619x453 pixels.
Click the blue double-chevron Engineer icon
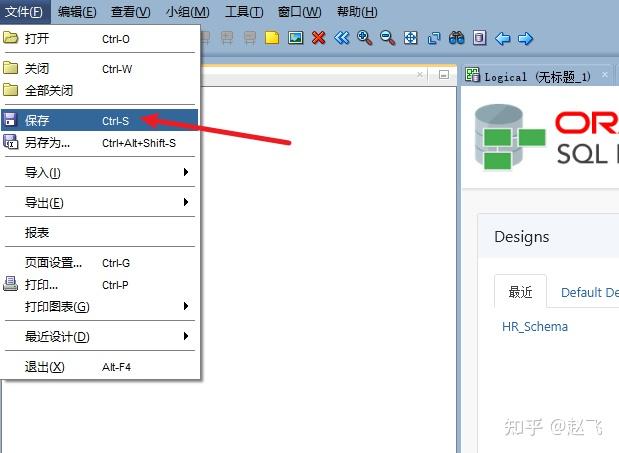point(341,38)
